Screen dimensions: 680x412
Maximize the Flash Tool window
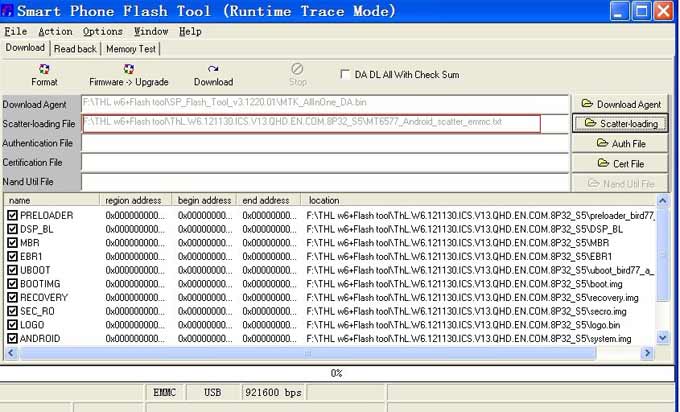click(x=641, y=11)
